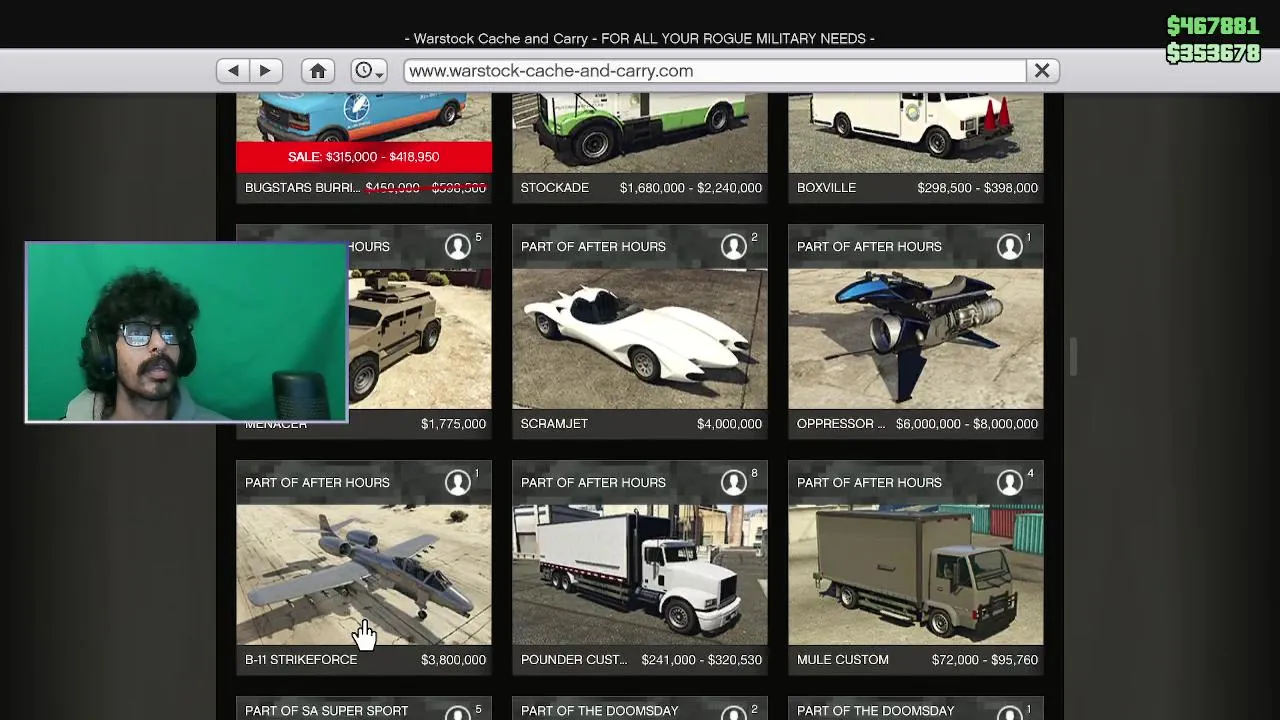The width and height of the screenshot is (1280, 720).
Task: Open the Boxville van thumbnail
Action: pos(916,133)
